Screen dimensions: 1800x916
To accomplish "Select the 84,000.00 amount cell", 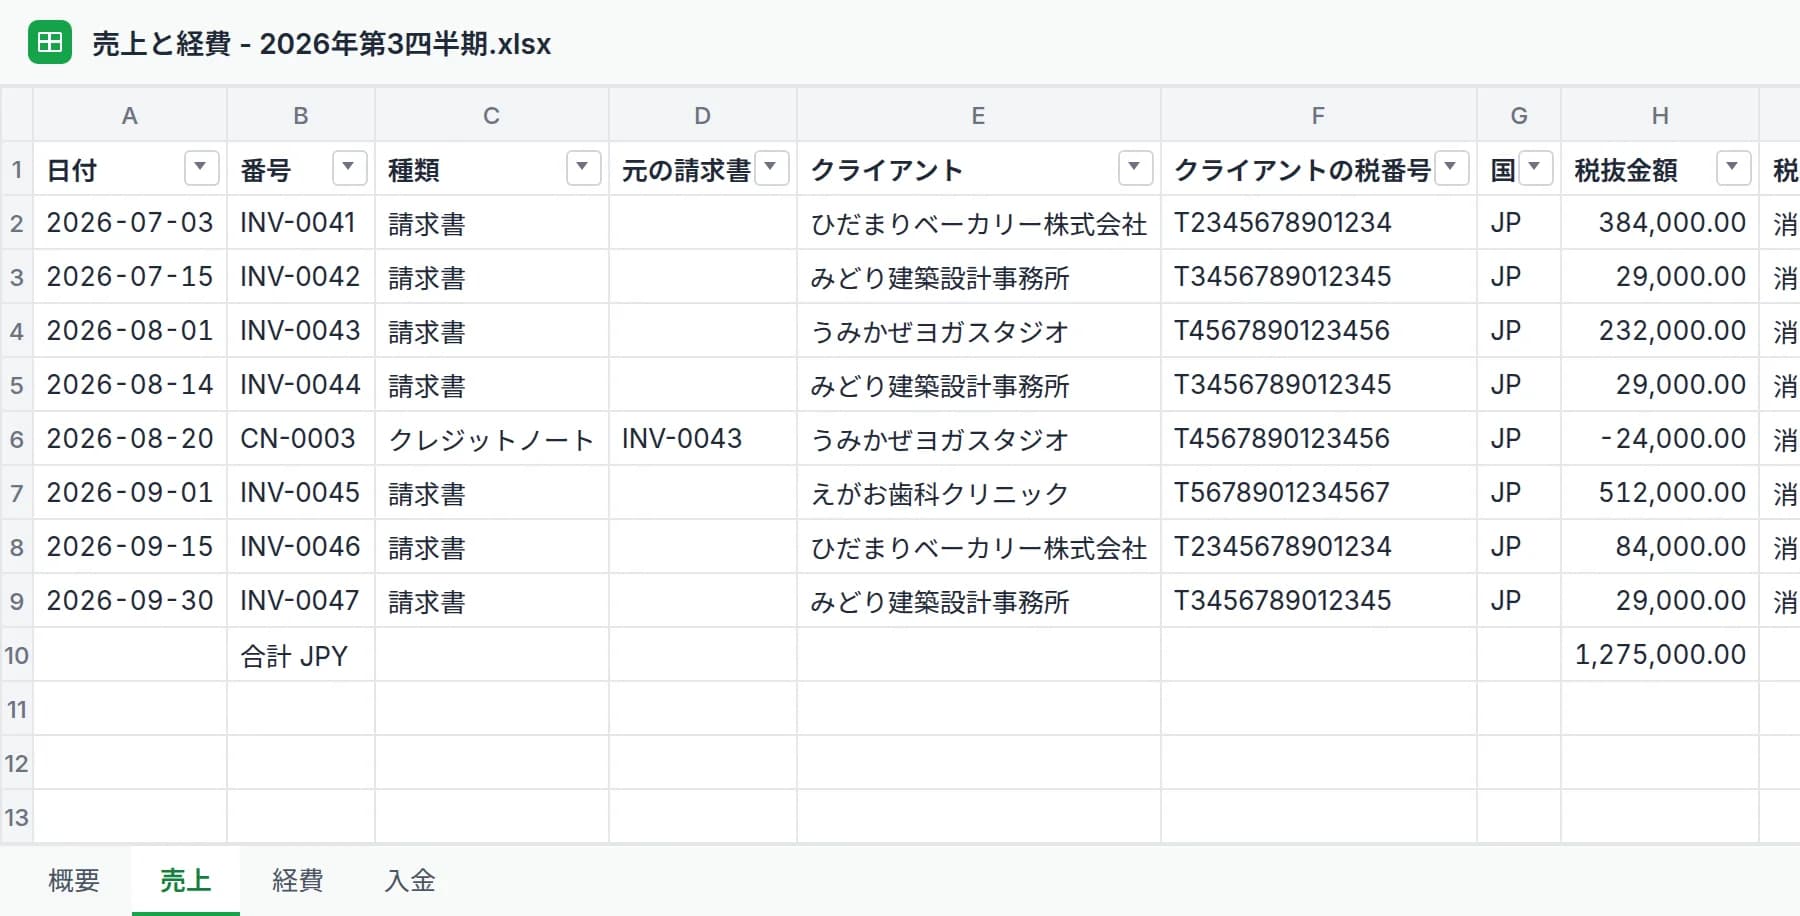I will (1660, 546).
